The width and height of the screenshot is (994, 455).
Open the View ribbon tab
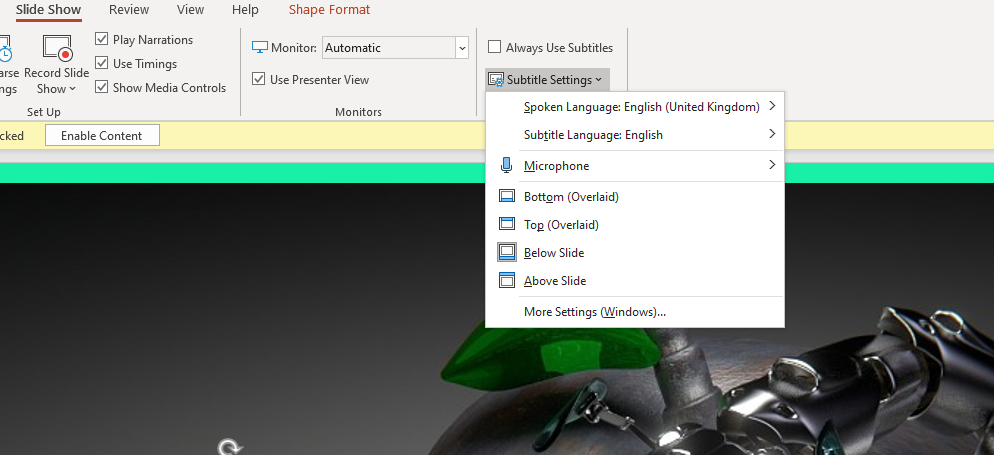pos(191,10)
